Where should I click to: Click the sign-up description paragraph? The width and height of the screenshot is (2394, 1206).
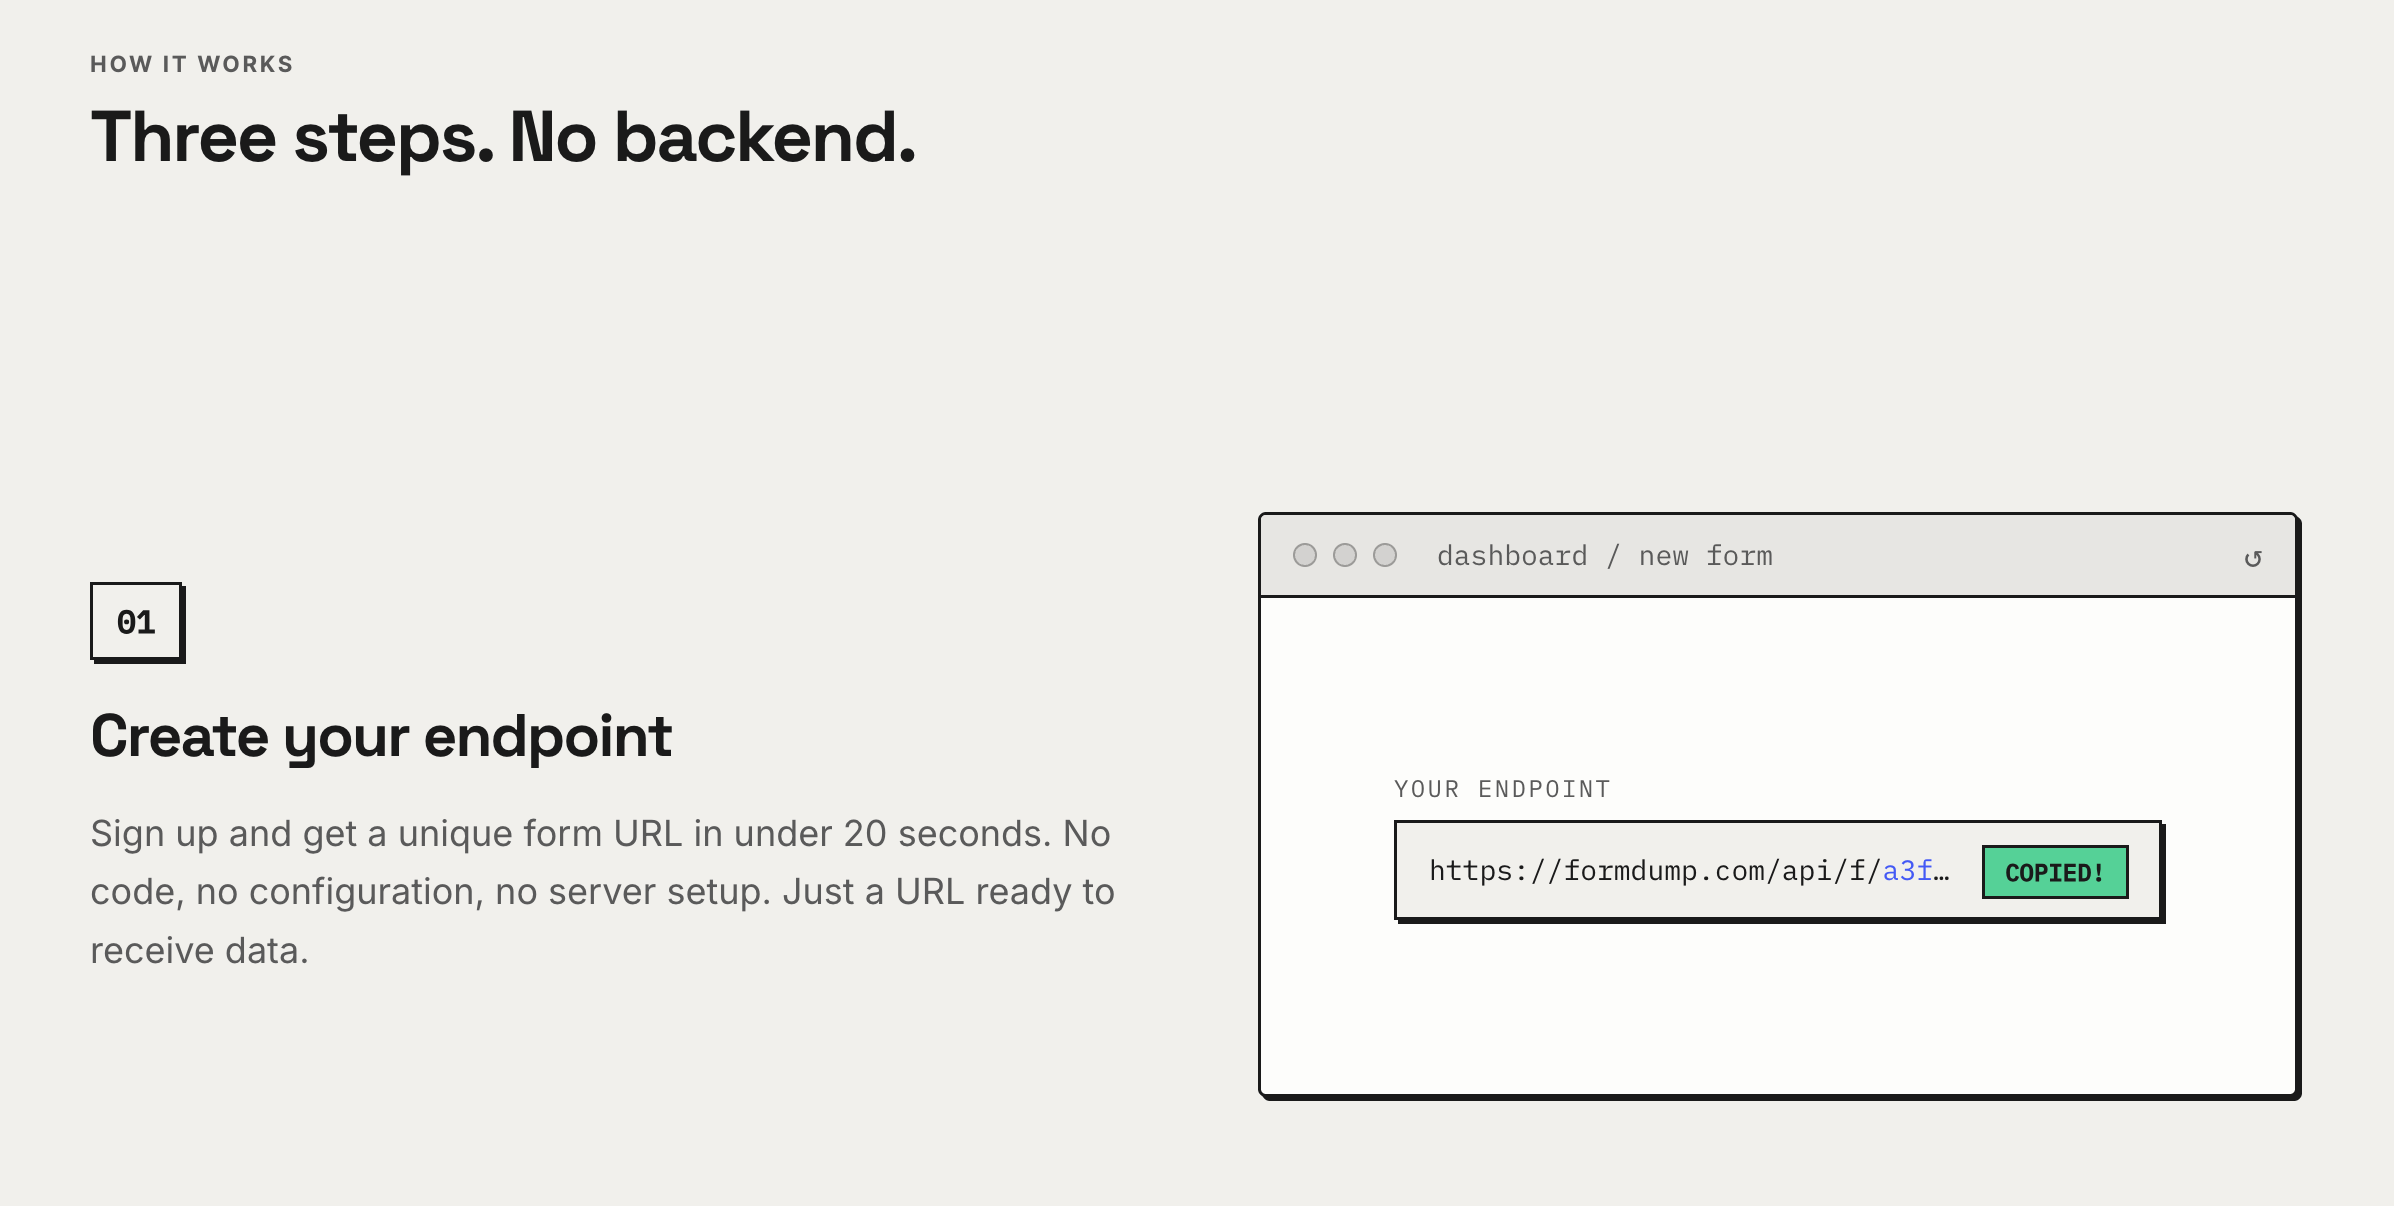coord(600,891)
